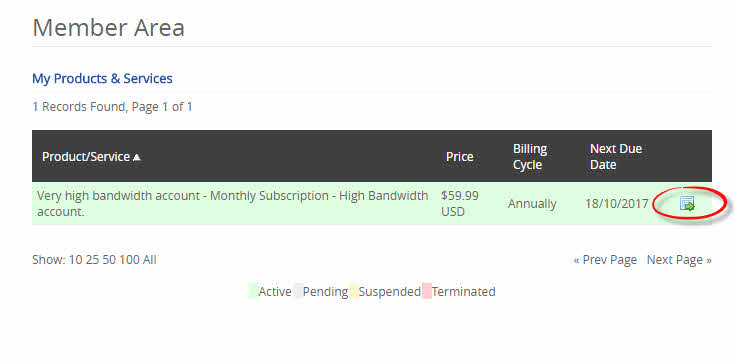
Task: Show All records
Action: pyautogui.click(x=149, y=259)
